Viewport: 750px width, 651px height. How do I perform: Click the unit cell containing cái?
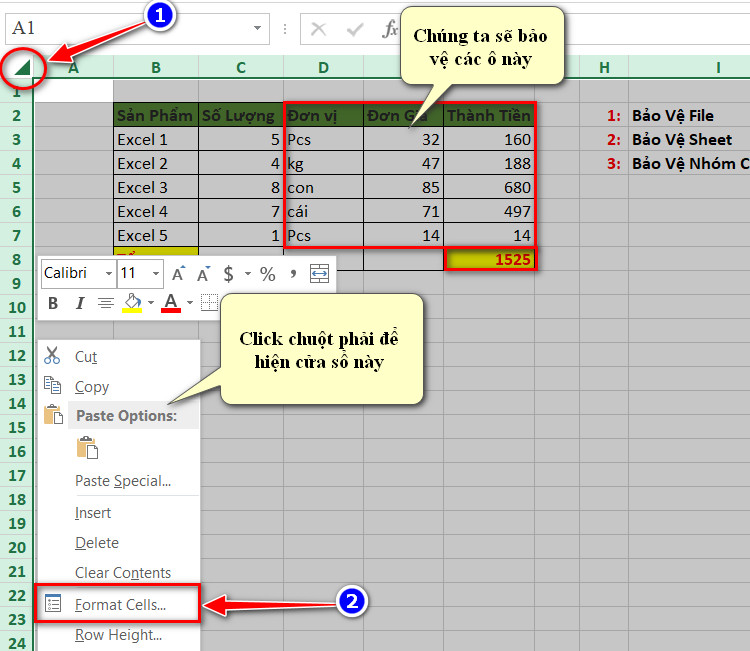tap(324, 211)
